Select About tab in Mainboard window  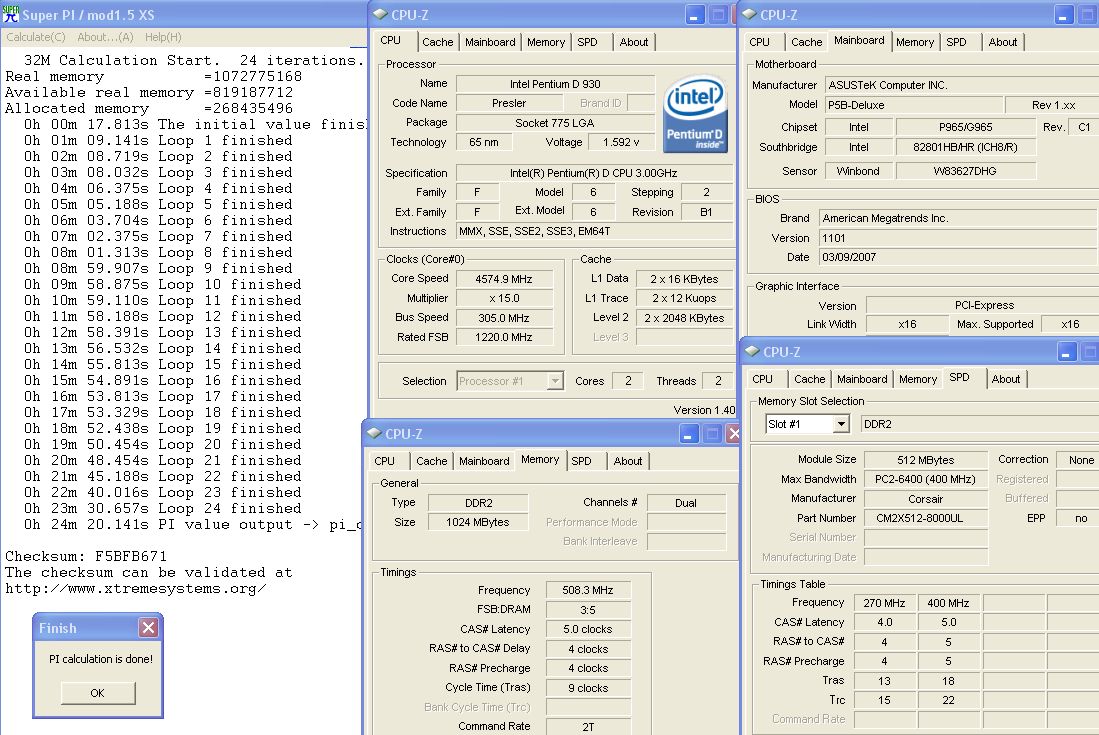pyautogui.click(x=1002, y=42)
